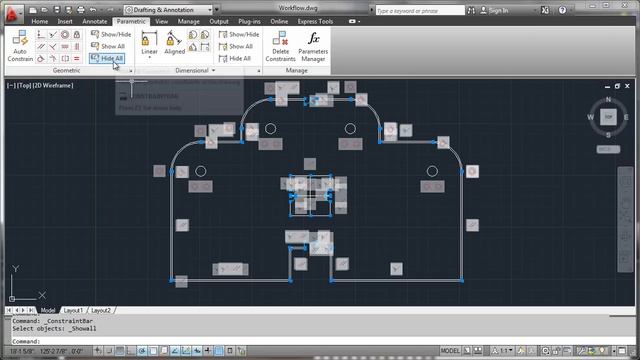Apply the Vertical geometric constraint
The height and width of the screenshot is (360, 640).
point(77,47)
